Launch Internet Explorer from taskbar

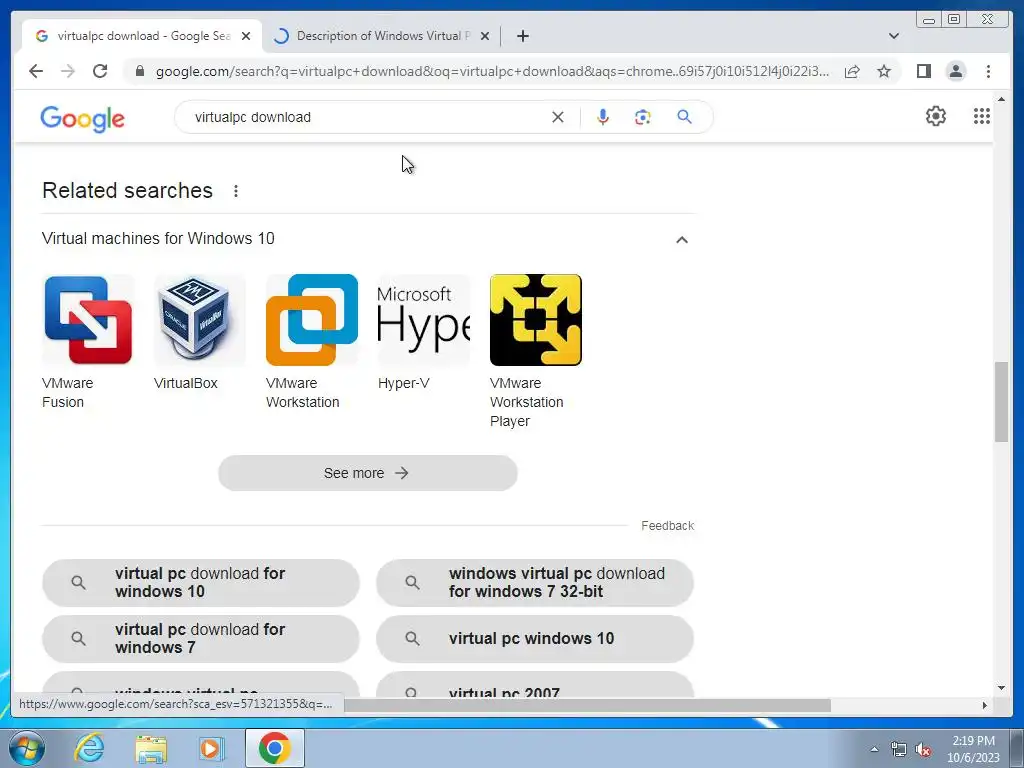click(x=89, y=748)
